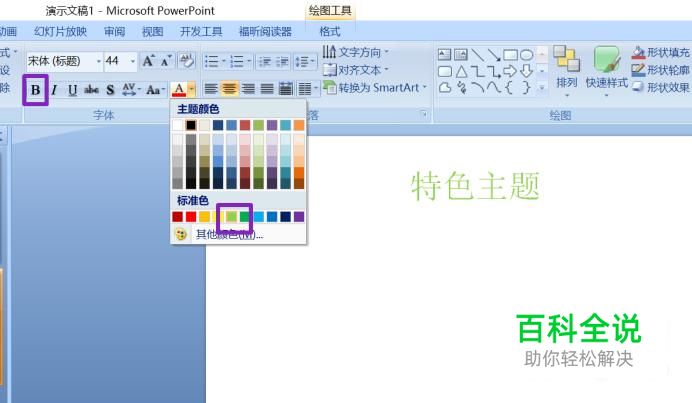Open the columns dropdown

coord(316,89)
